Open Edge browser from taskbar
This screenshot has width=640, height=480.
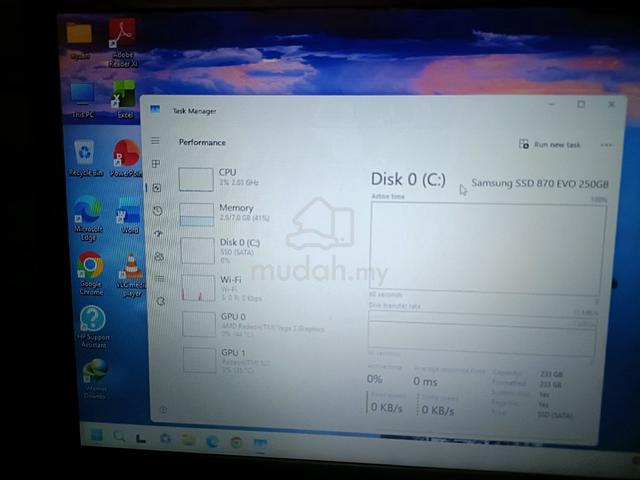tap(212, 441)
